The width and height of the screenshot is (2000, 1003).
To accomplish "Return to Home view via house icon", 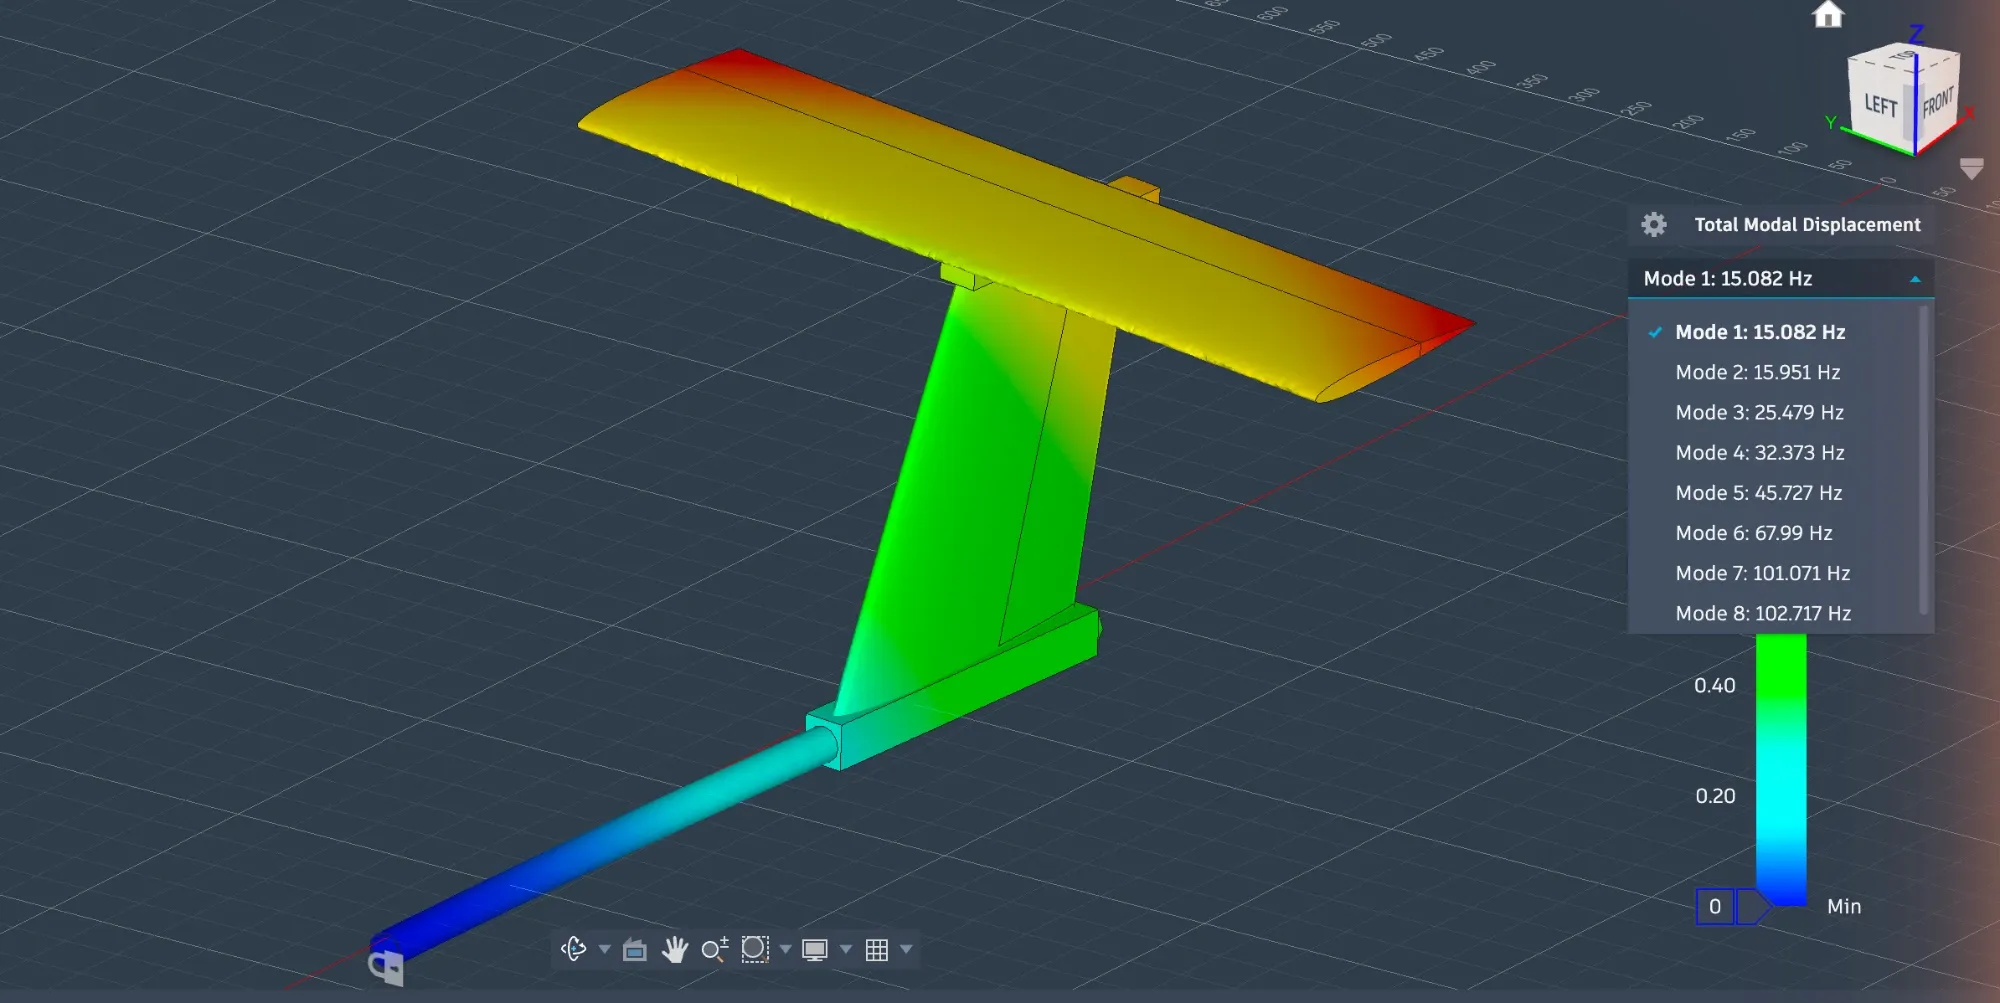I will [x=1828, y=14].
